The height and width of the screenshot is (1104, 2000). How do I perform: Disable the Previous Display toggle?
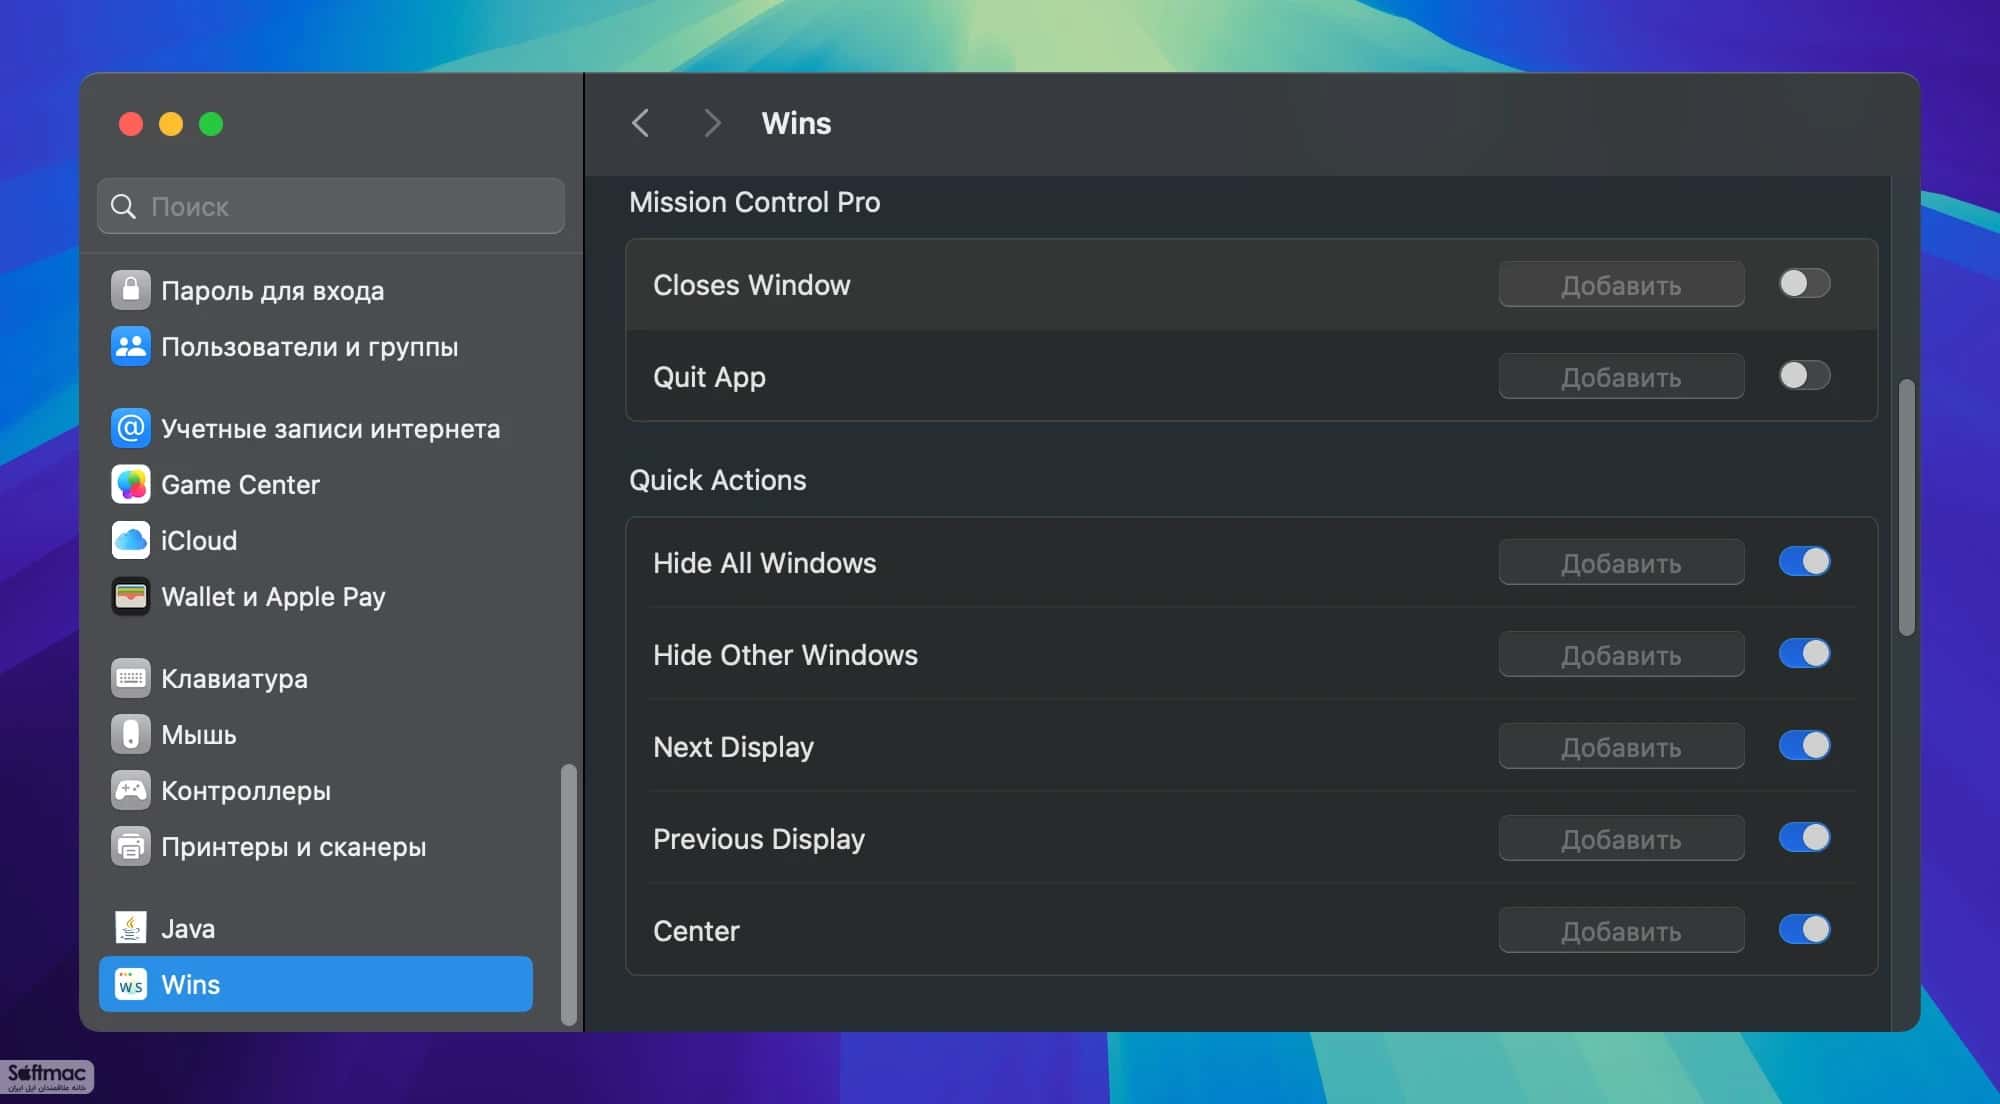(1804, 838)
